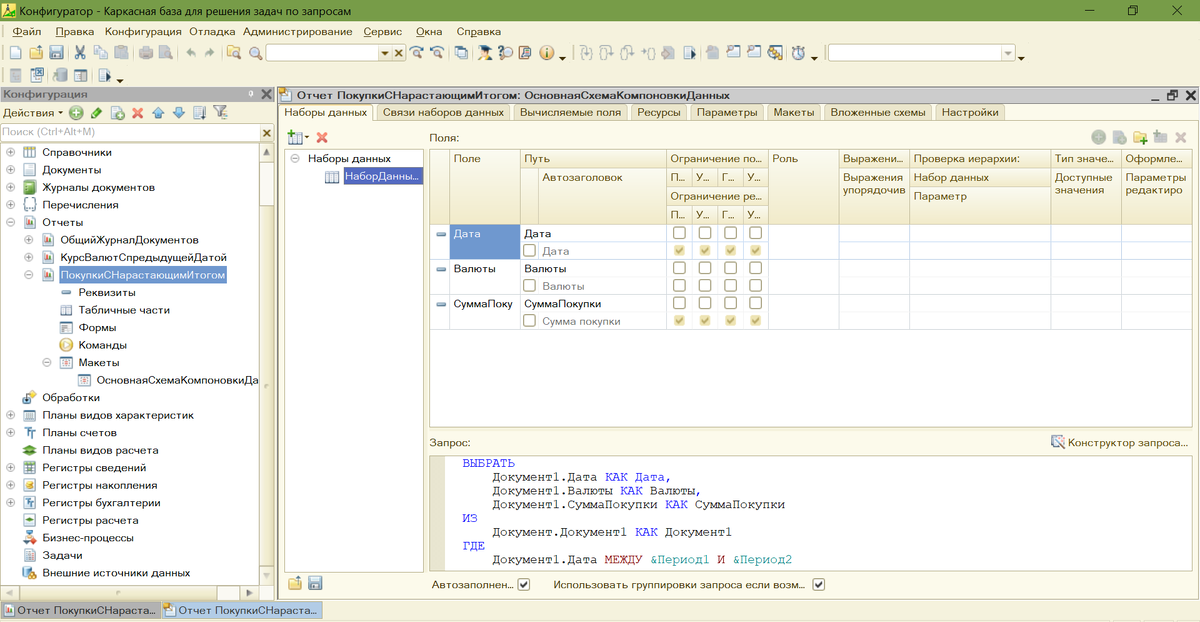Delete data set with red X icon
The height and width of the screenshot is (622, 1200).
click(x=322, y=137)
